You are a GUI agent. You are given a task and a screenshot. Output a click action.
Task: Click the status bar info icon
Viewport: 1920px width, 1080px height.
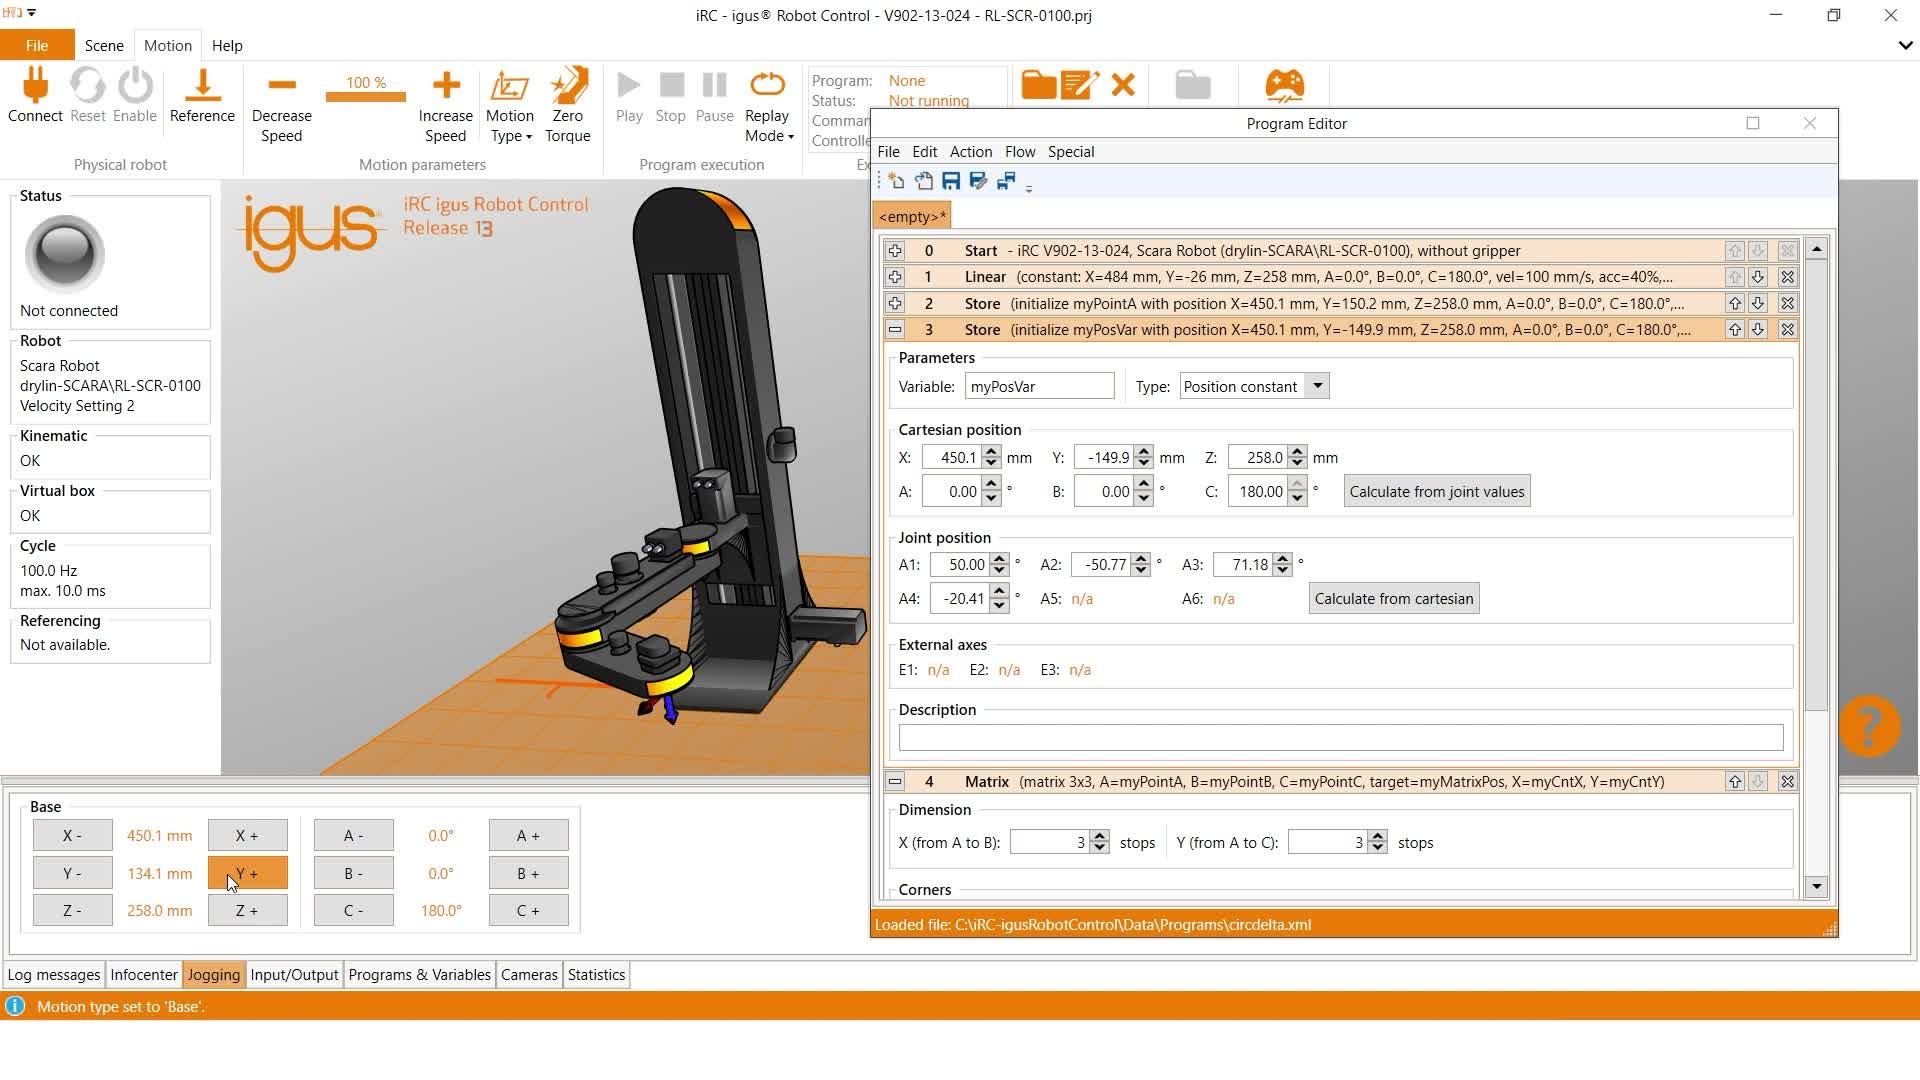point(15,1006)
